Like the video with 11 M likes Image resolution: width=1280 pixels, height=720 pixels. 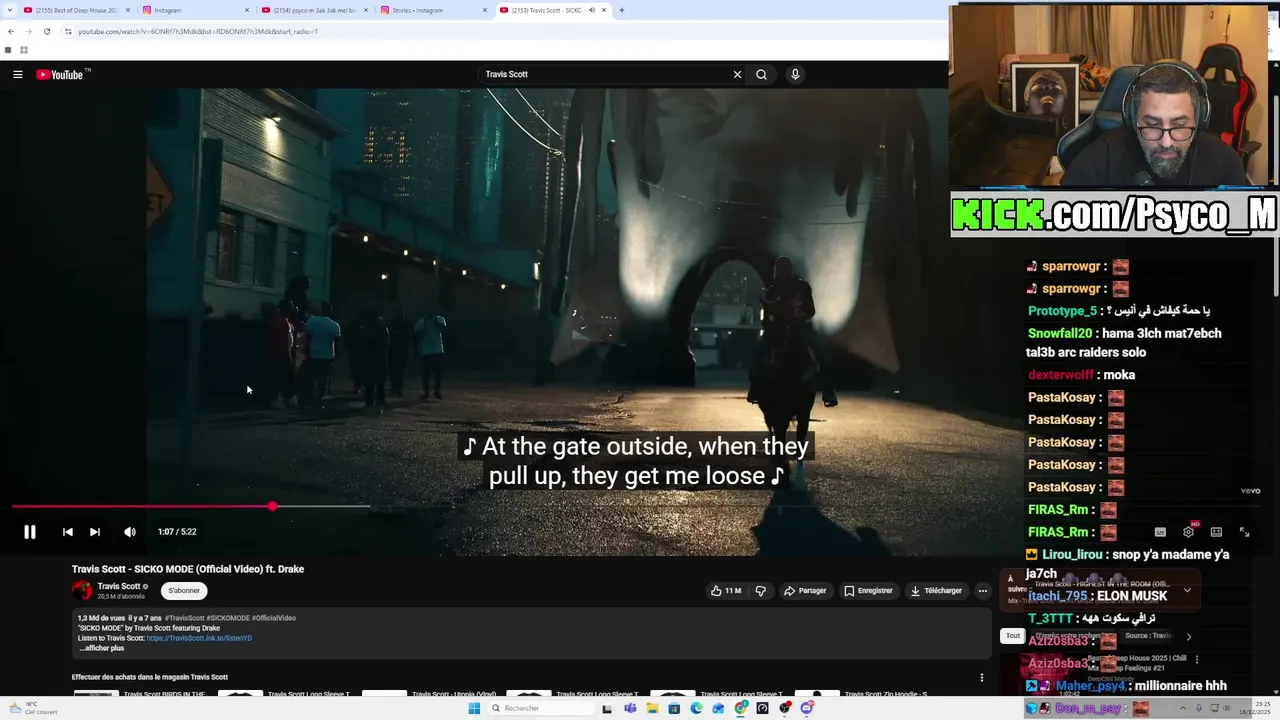pyautogui.click(x=726, y=591)
